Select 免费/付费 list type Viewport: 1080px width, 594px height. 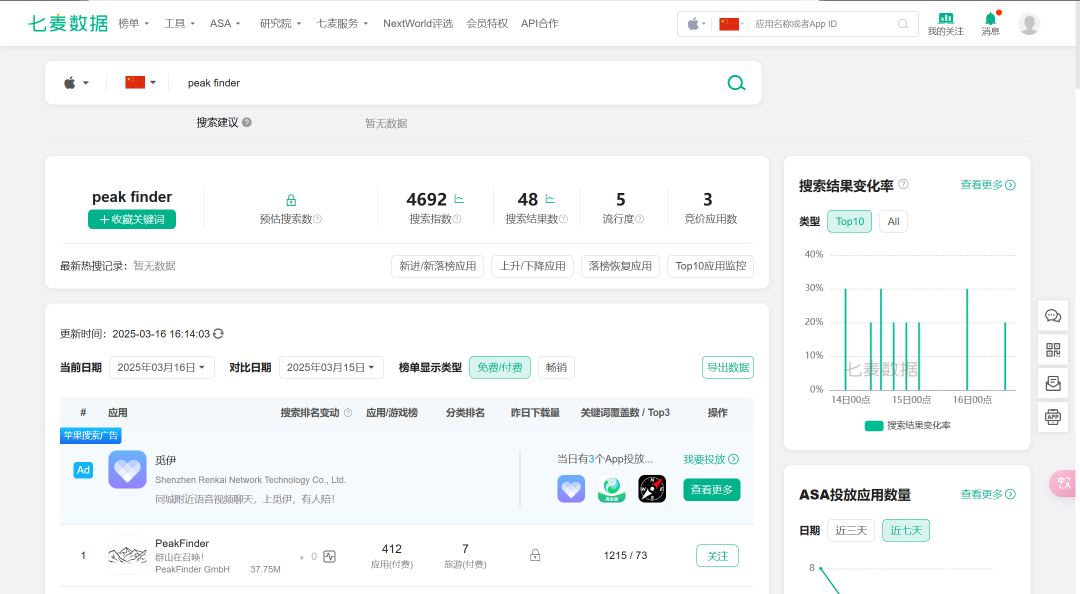(500, 367)
